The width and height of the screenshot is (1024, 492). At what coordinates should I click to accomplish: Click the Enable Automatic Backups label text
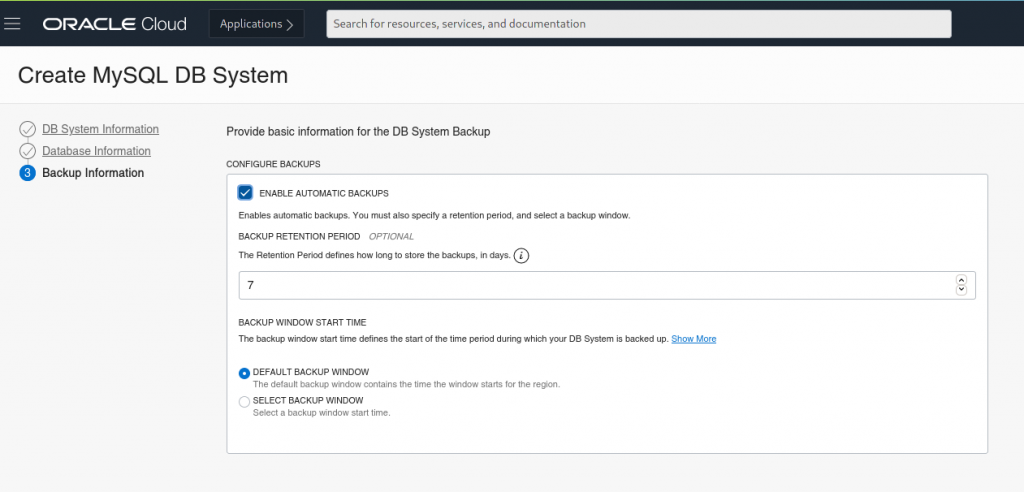click(x=324, y=193)
